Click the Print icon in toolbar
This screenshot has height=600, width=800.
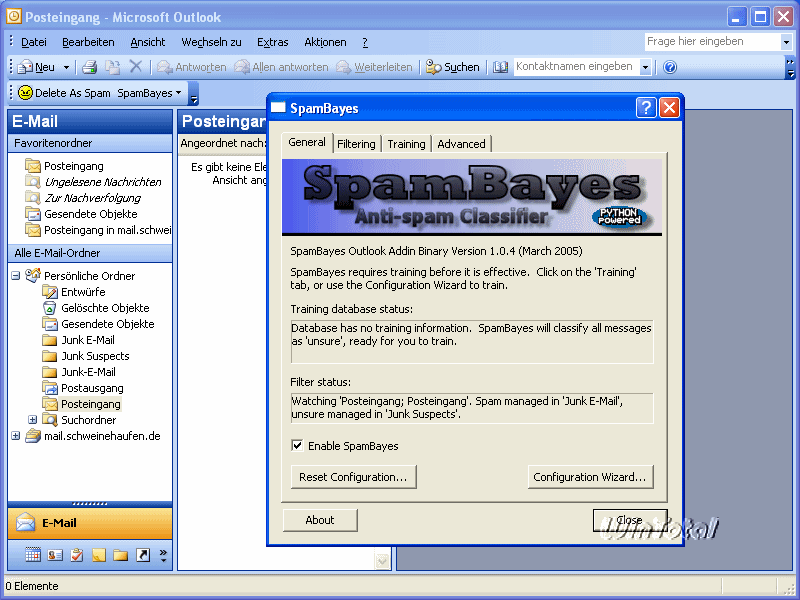click(x=90, y=67)
